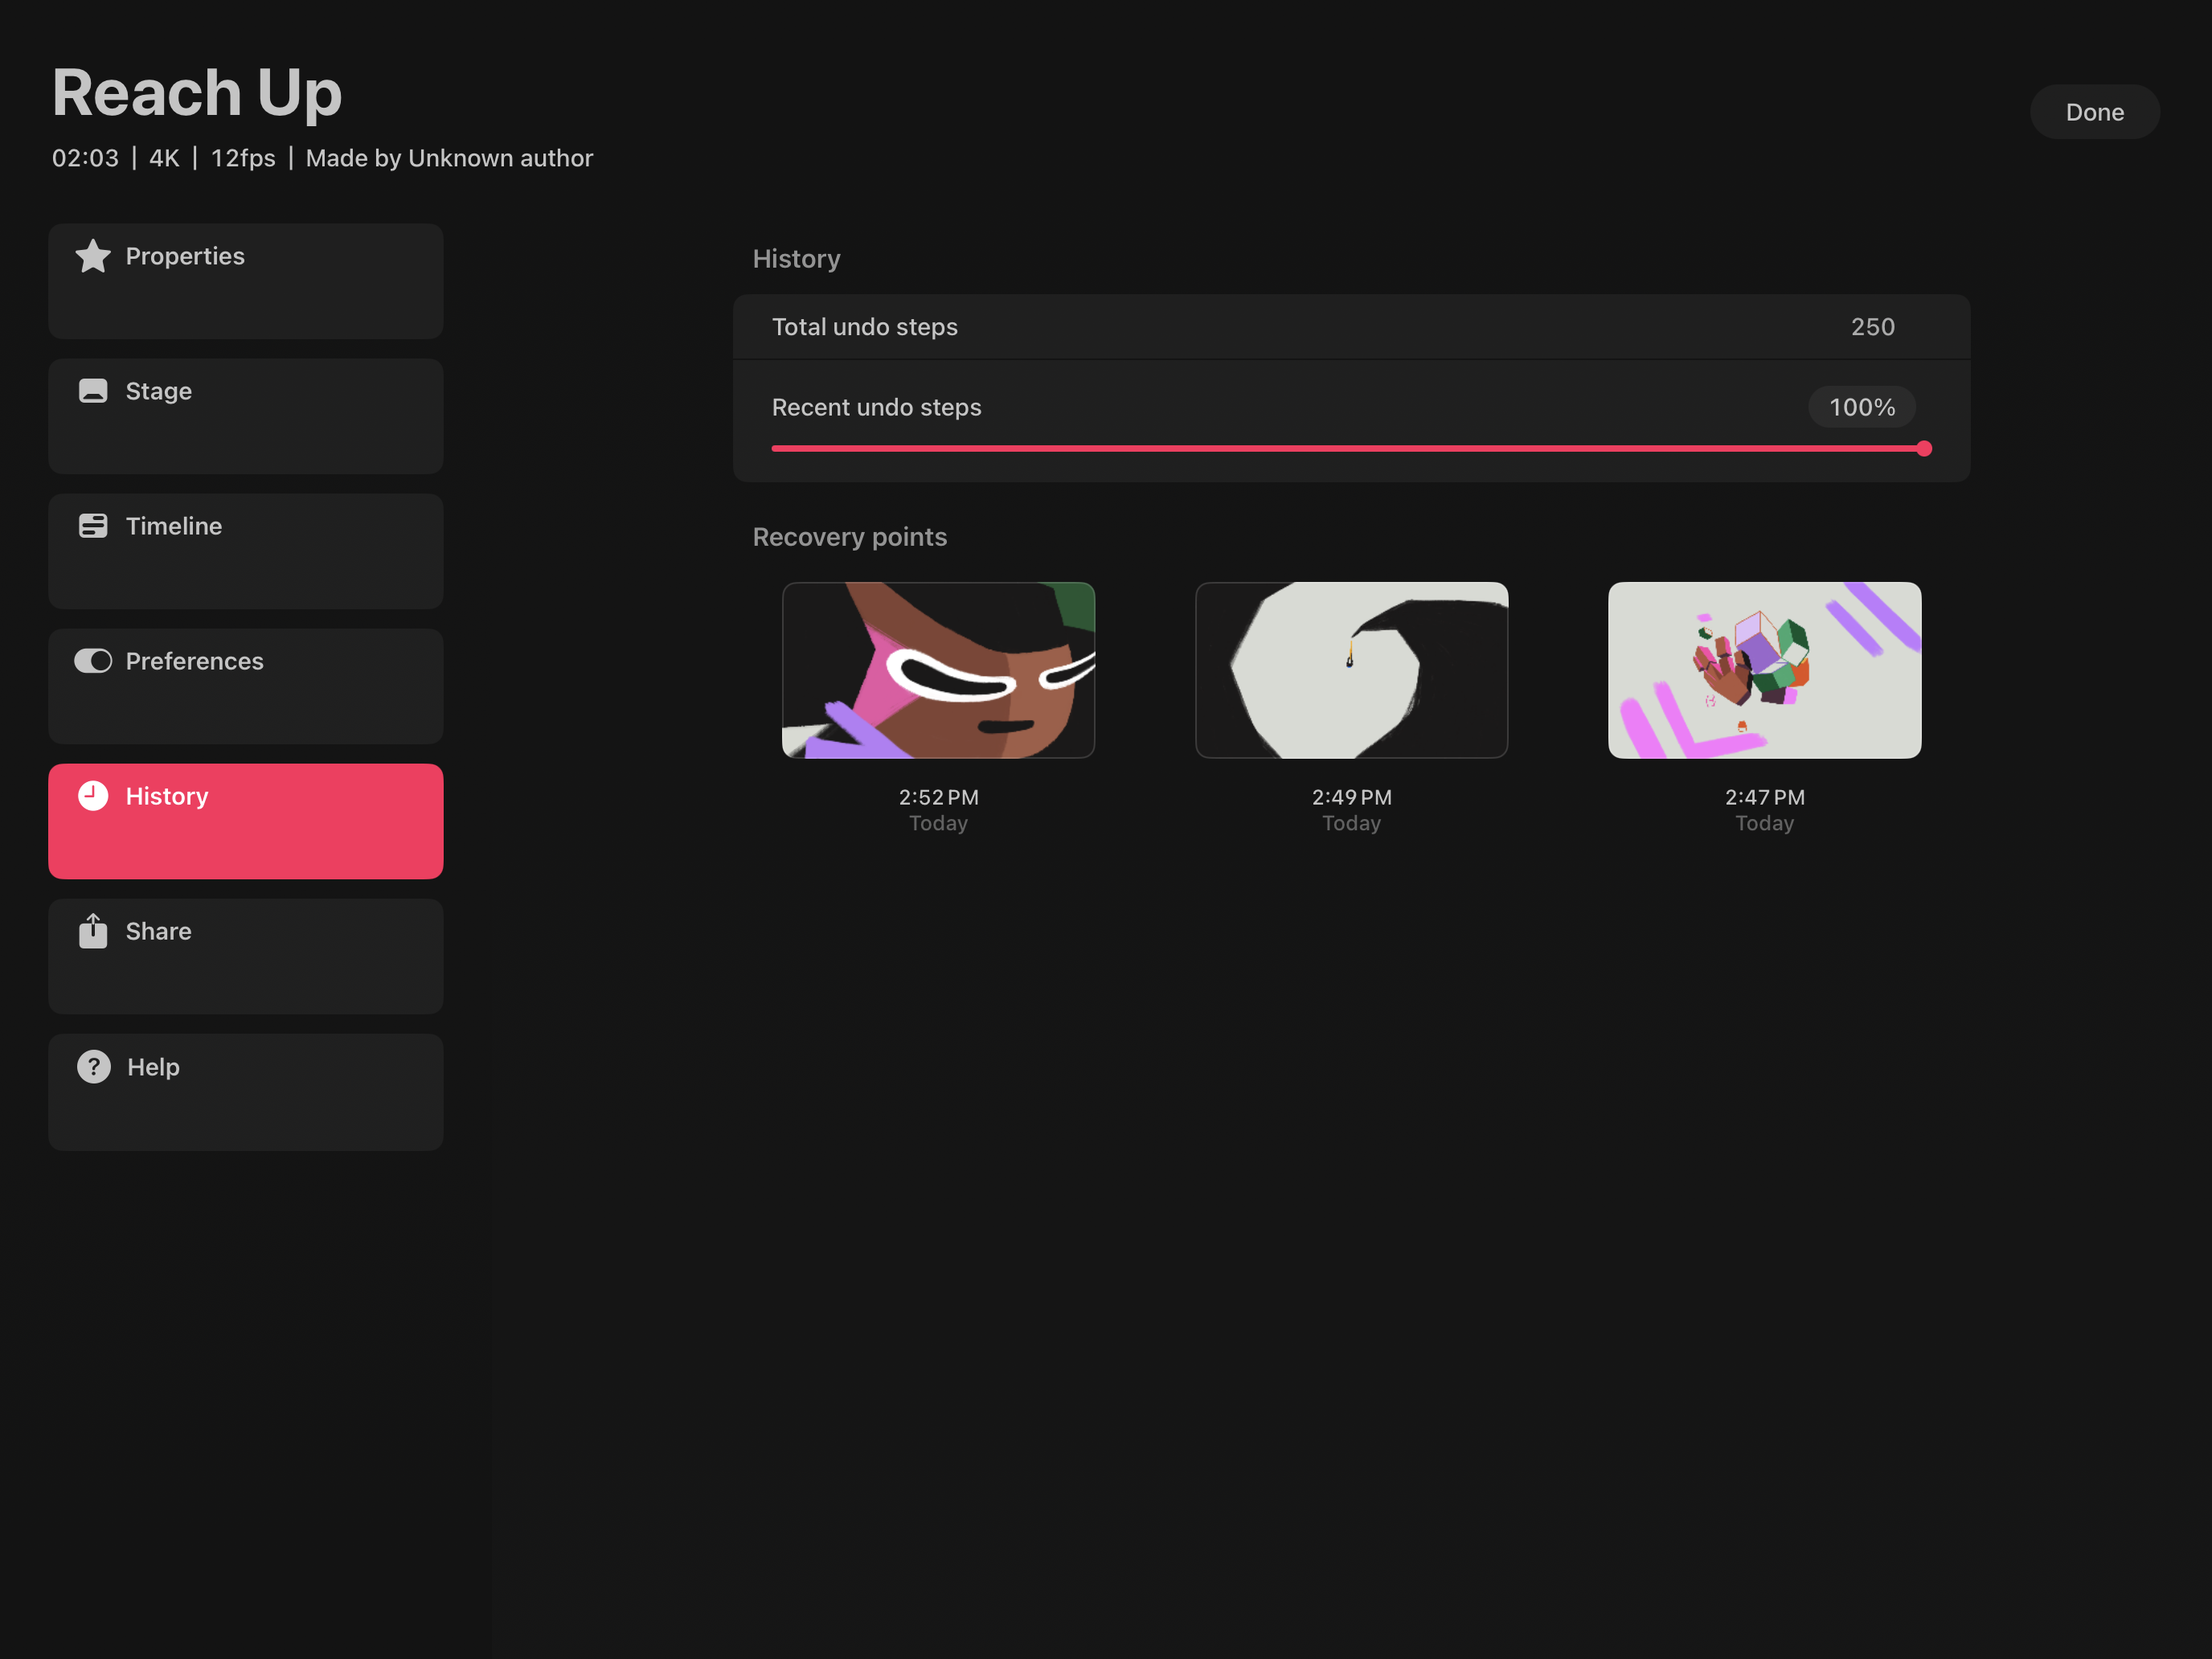Image resolution: width=2212 pixels, height=1659 pixels.
Task: Click the Timeline layers icon
Action: [x=93, y=526]
